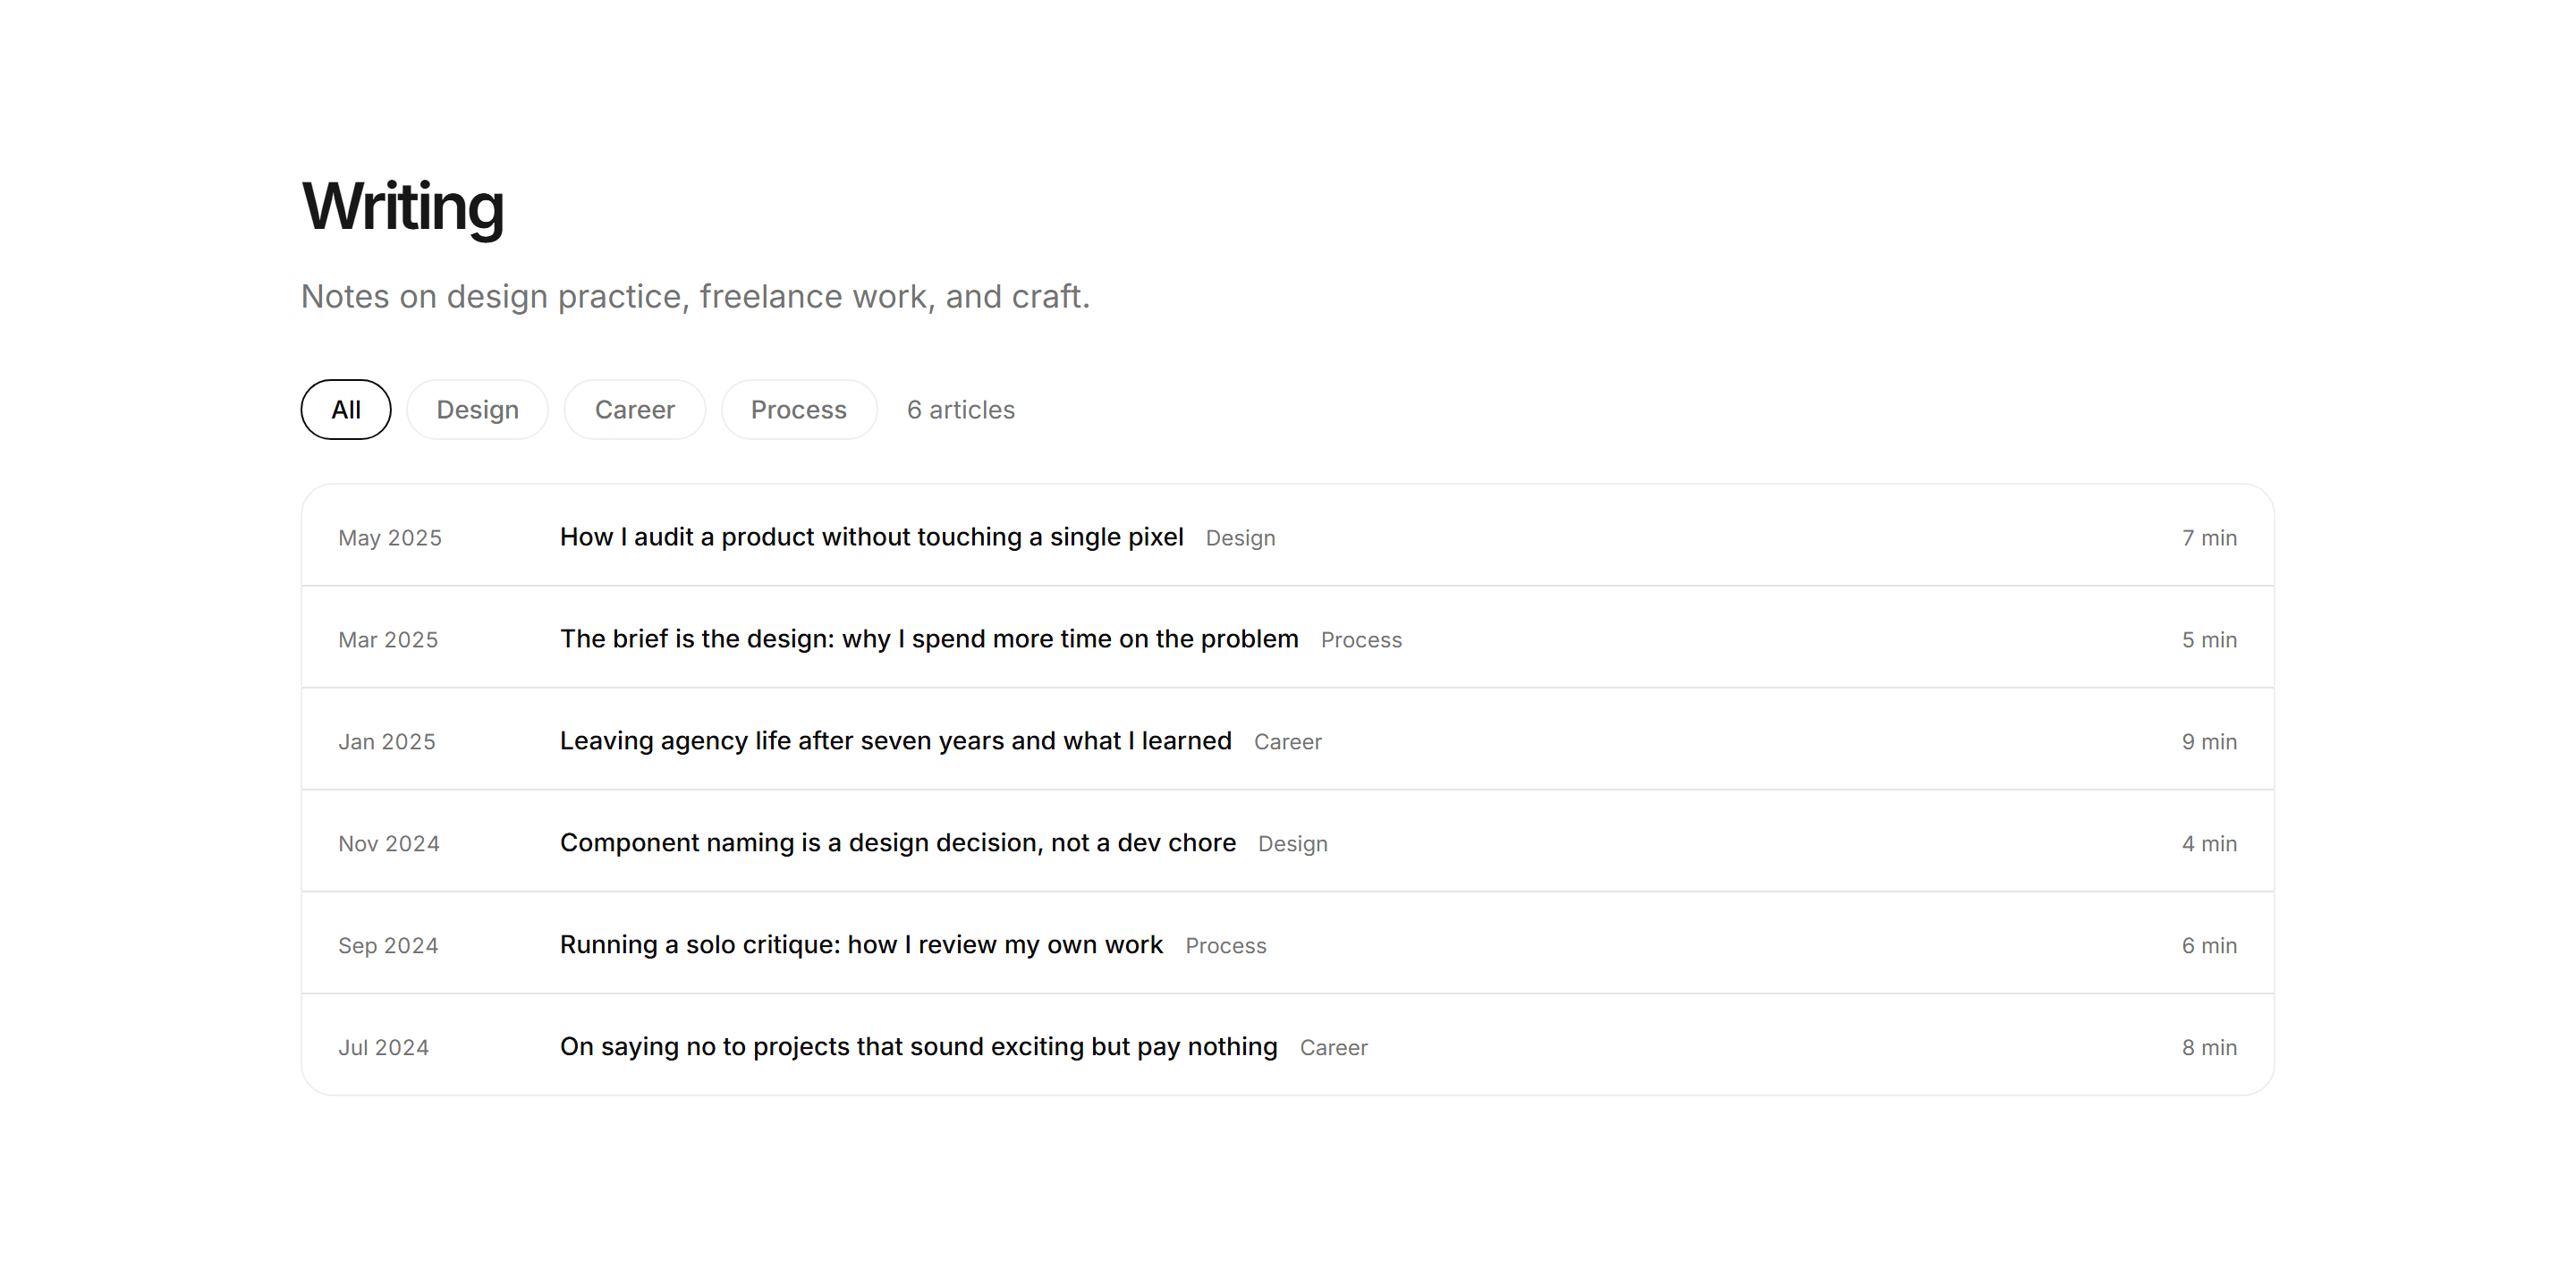Viewport: 2576px width, 1268px height.
Task: Click the 'Nov 2024' date
Action: click(388, 844)
